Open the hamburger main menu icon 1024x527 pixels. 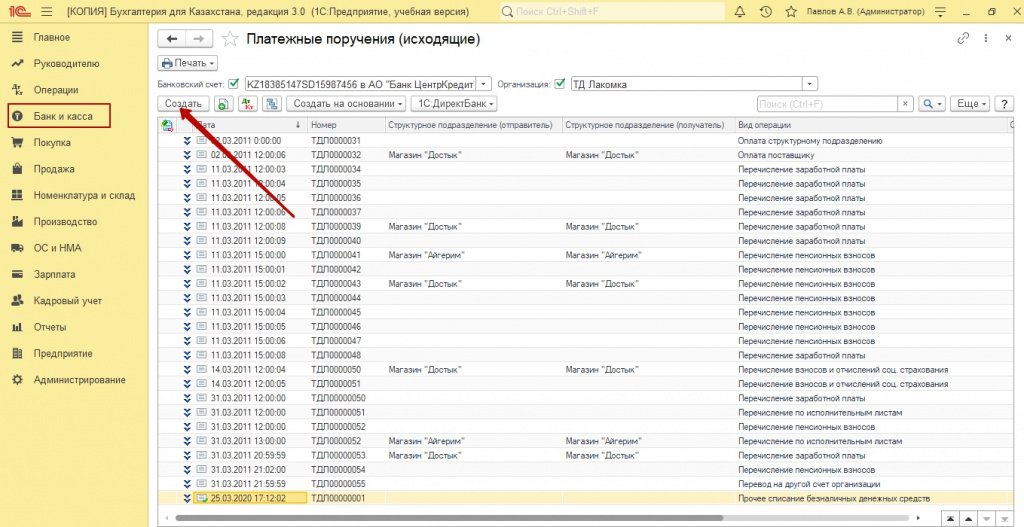click(x=46, y=12)
